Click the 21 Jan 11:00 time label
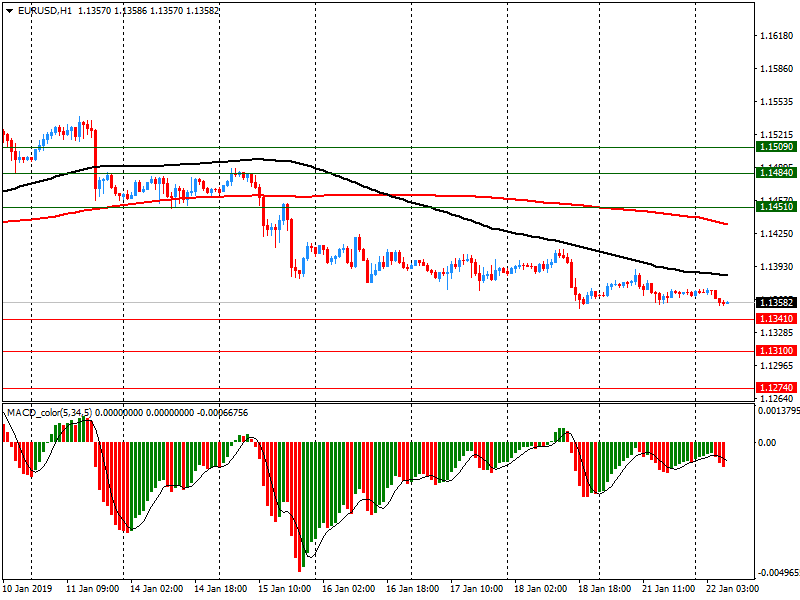The height and width of the screenshot is (600, 800). 669,589
